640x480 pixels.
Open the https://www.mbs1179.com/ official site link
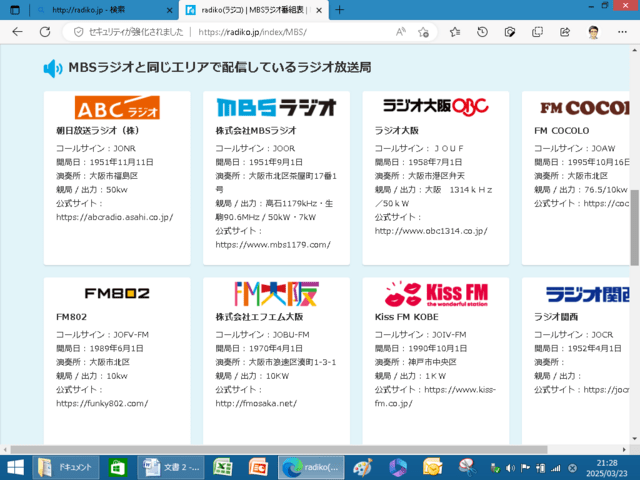click(272, 244)
